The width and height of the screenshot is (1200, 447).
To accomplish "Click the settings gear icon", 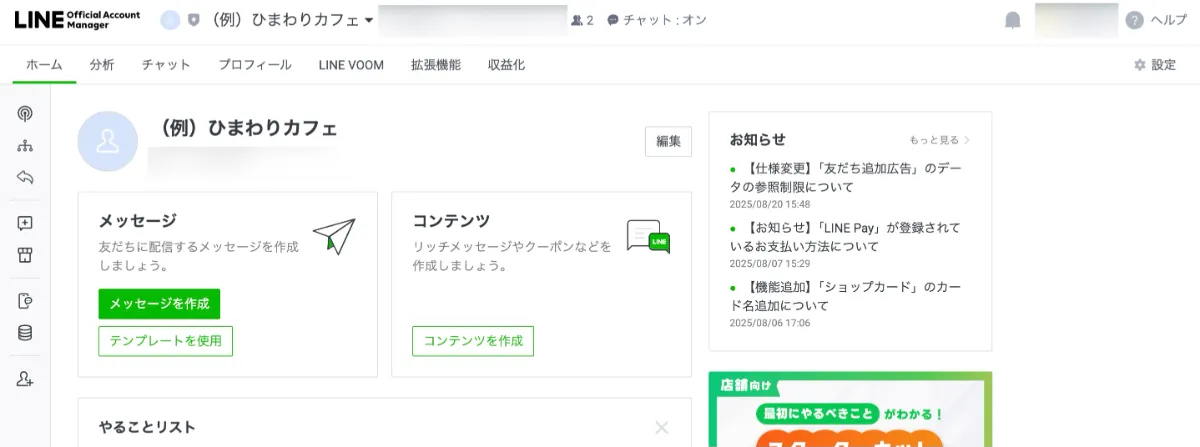I will (1139, 65).
